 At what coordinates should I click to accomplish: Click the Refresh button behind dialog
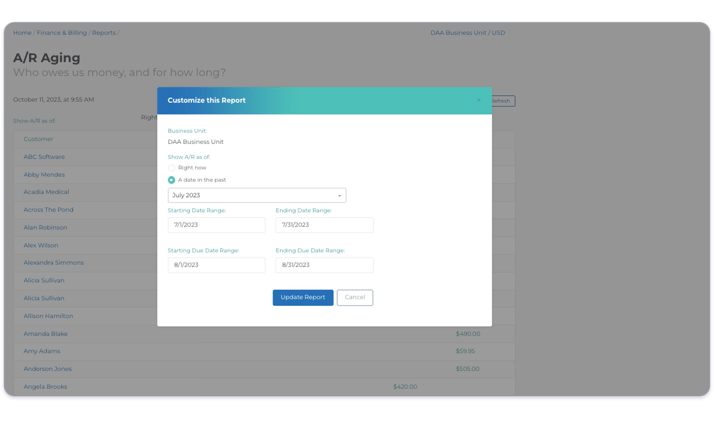(503, 101)
